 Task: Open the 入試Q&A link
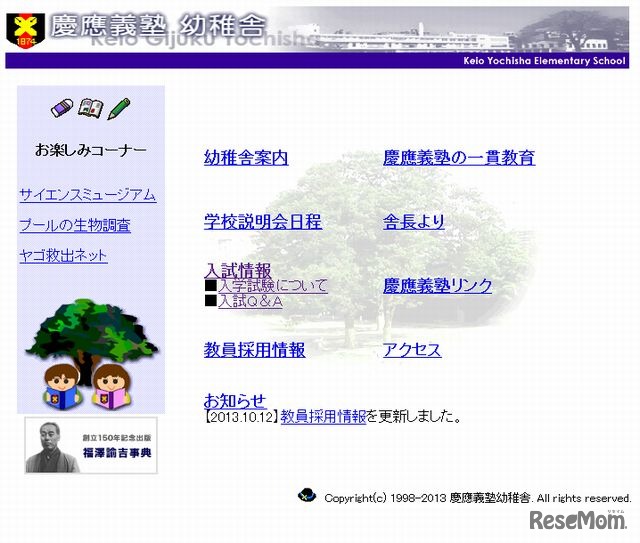(x=250, y=301)
